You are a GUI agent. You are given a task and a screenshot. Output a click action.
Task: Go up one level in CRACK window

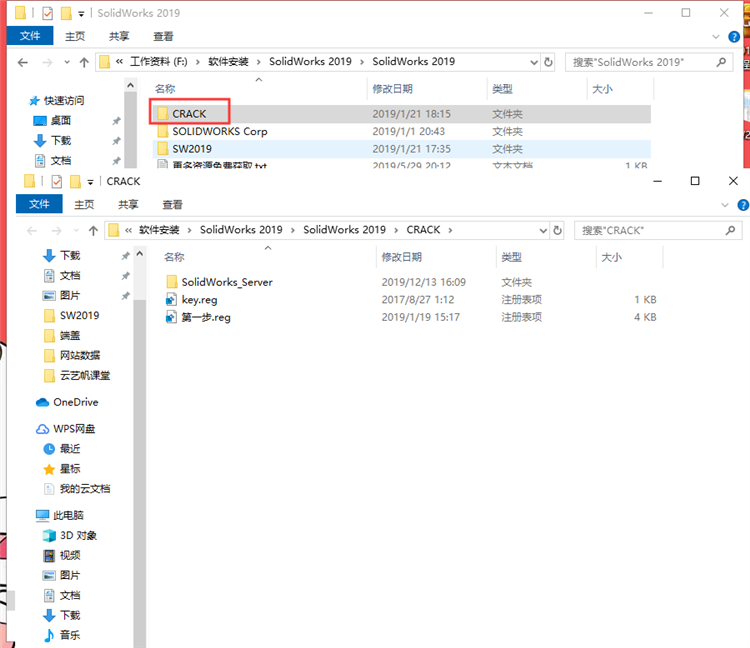coord(93,231)
